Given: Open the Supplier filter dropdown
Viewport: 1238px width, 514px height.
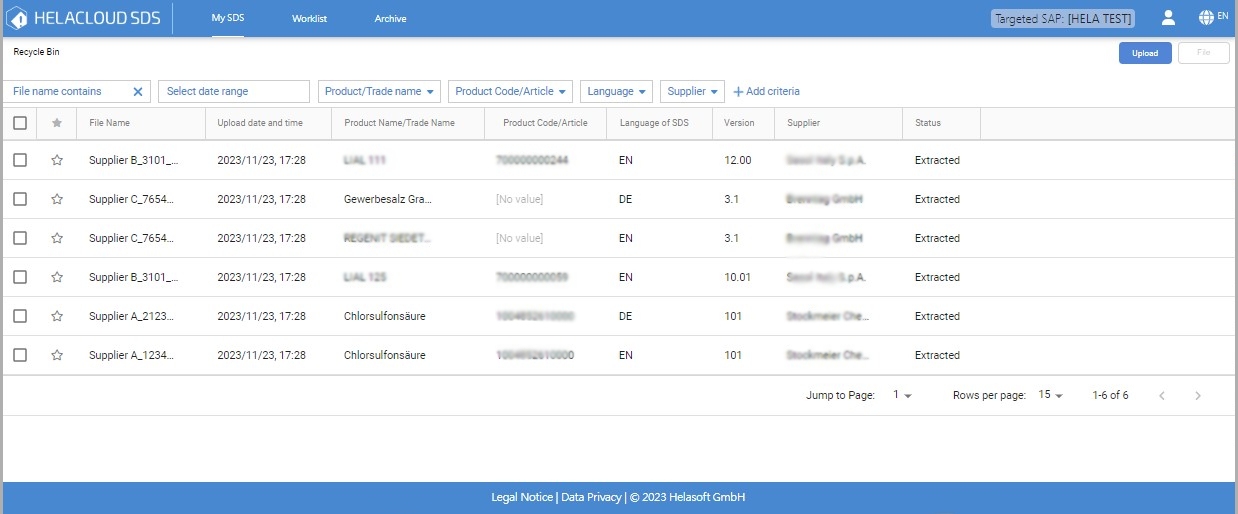Looking at the screenshot, I should point(692,92).
